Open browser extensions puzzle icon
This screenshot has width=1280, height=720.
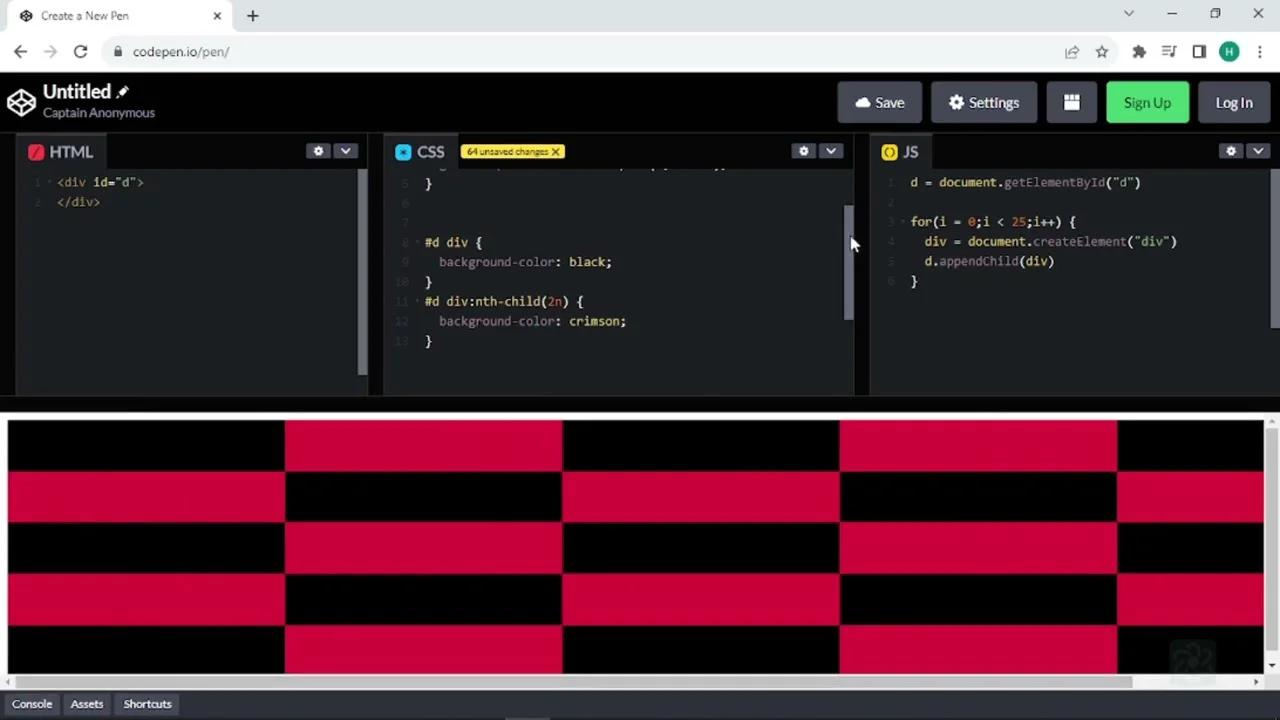tap(1139, 52)
